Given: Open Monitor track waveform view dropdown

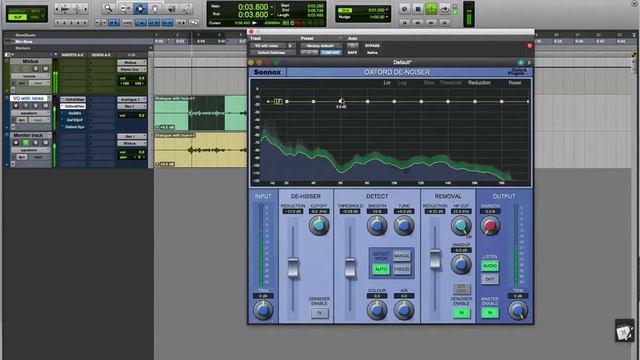Looking at the screenshot, I should click(x=30, y=150).
